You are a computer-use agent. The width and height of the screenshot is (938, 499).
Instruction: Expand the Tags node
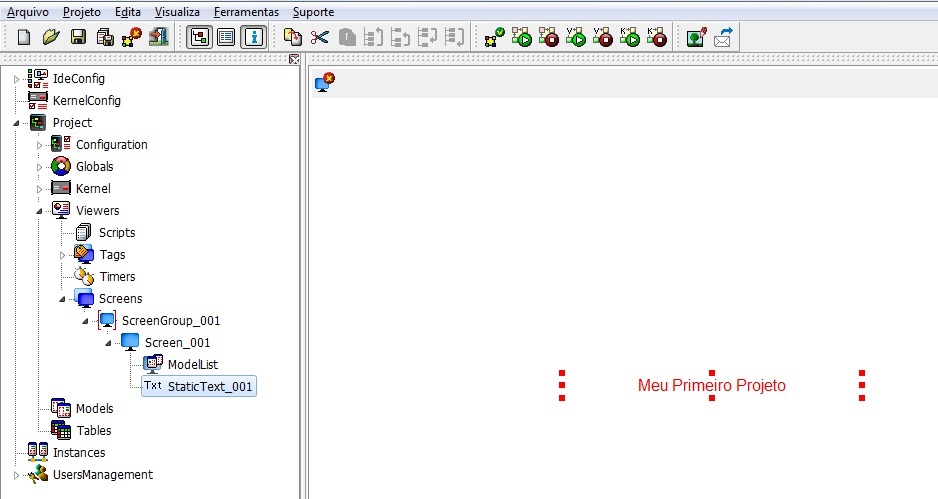point(62,255)
